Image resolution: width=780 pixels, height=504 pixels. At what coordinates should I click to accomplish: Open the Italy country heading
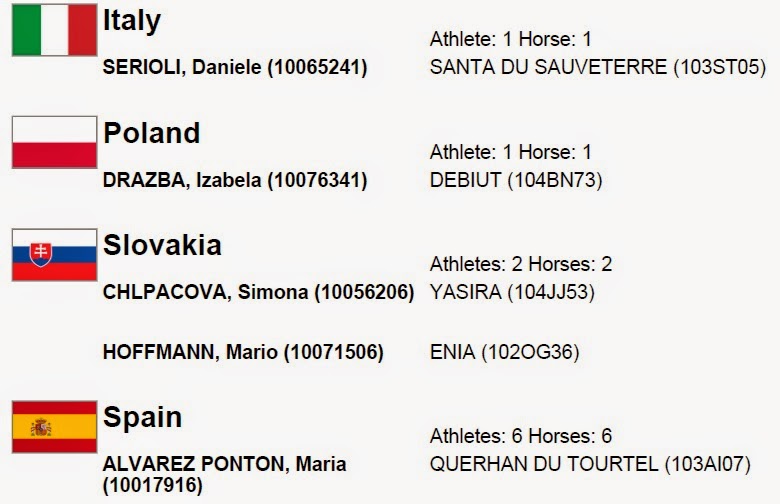pyautogui.click(x=132, y=21)
